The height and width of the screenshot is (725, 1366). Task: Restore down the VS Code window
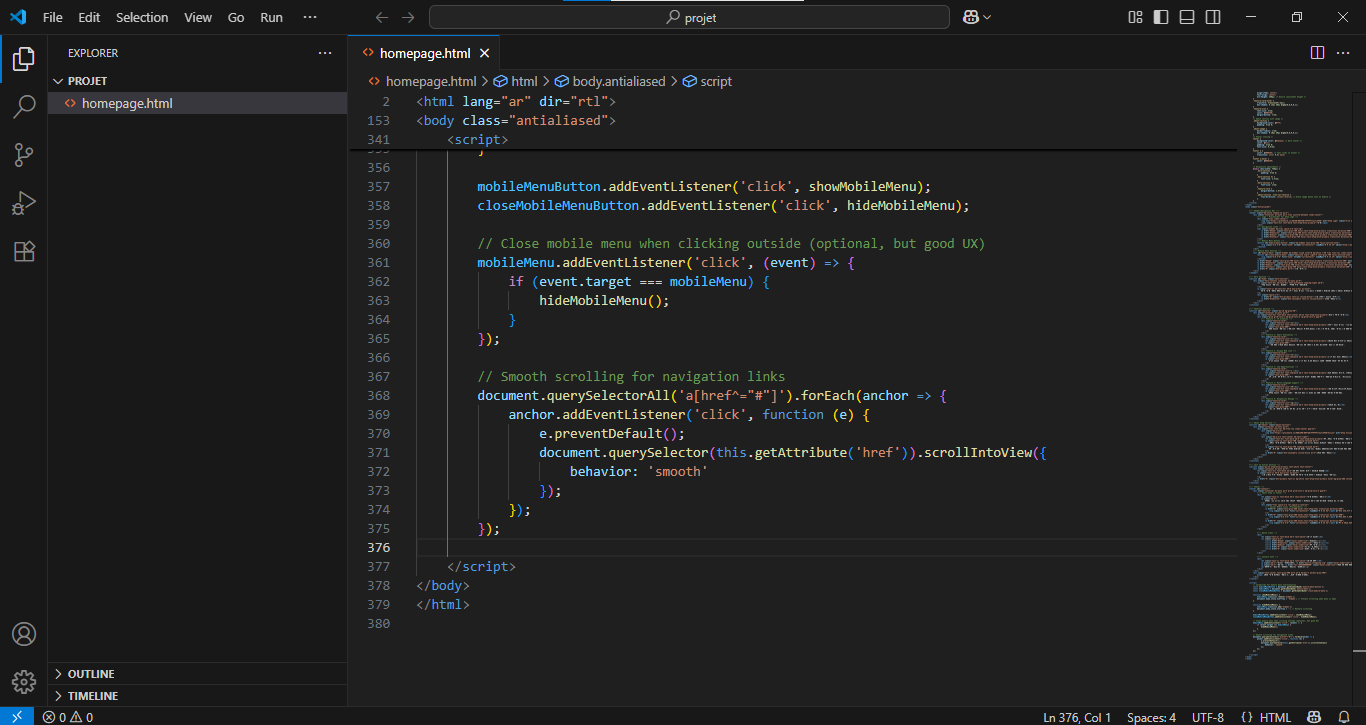pyautogui.click(x=1297, y=17)
